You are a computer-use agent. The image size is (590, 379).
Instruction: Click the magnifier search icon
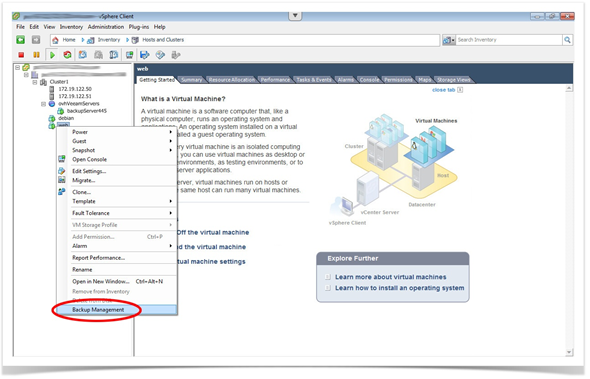(567, 40)
